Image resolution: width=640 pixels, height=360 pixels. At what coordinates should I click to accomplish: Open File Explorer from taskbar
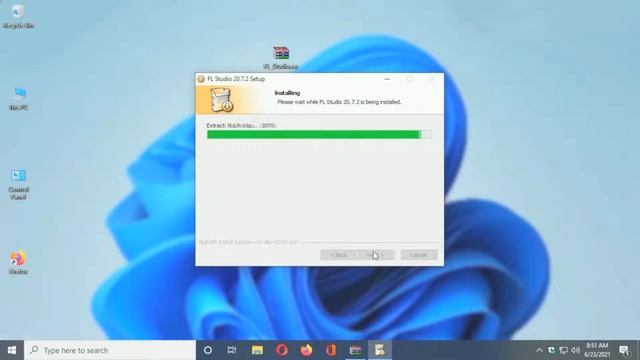(x=257, y=350)
